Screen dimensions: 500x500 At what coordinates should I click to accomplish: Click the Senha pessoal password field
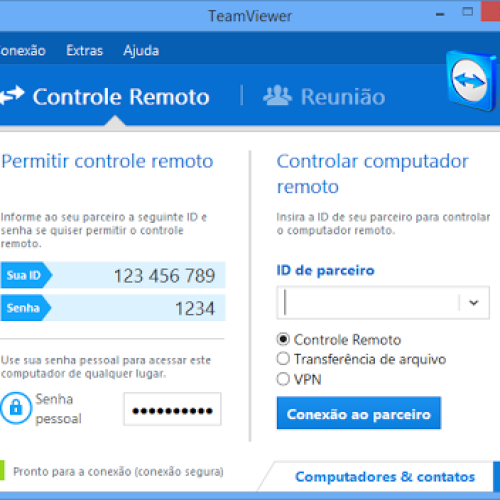(x=172, y=409)
